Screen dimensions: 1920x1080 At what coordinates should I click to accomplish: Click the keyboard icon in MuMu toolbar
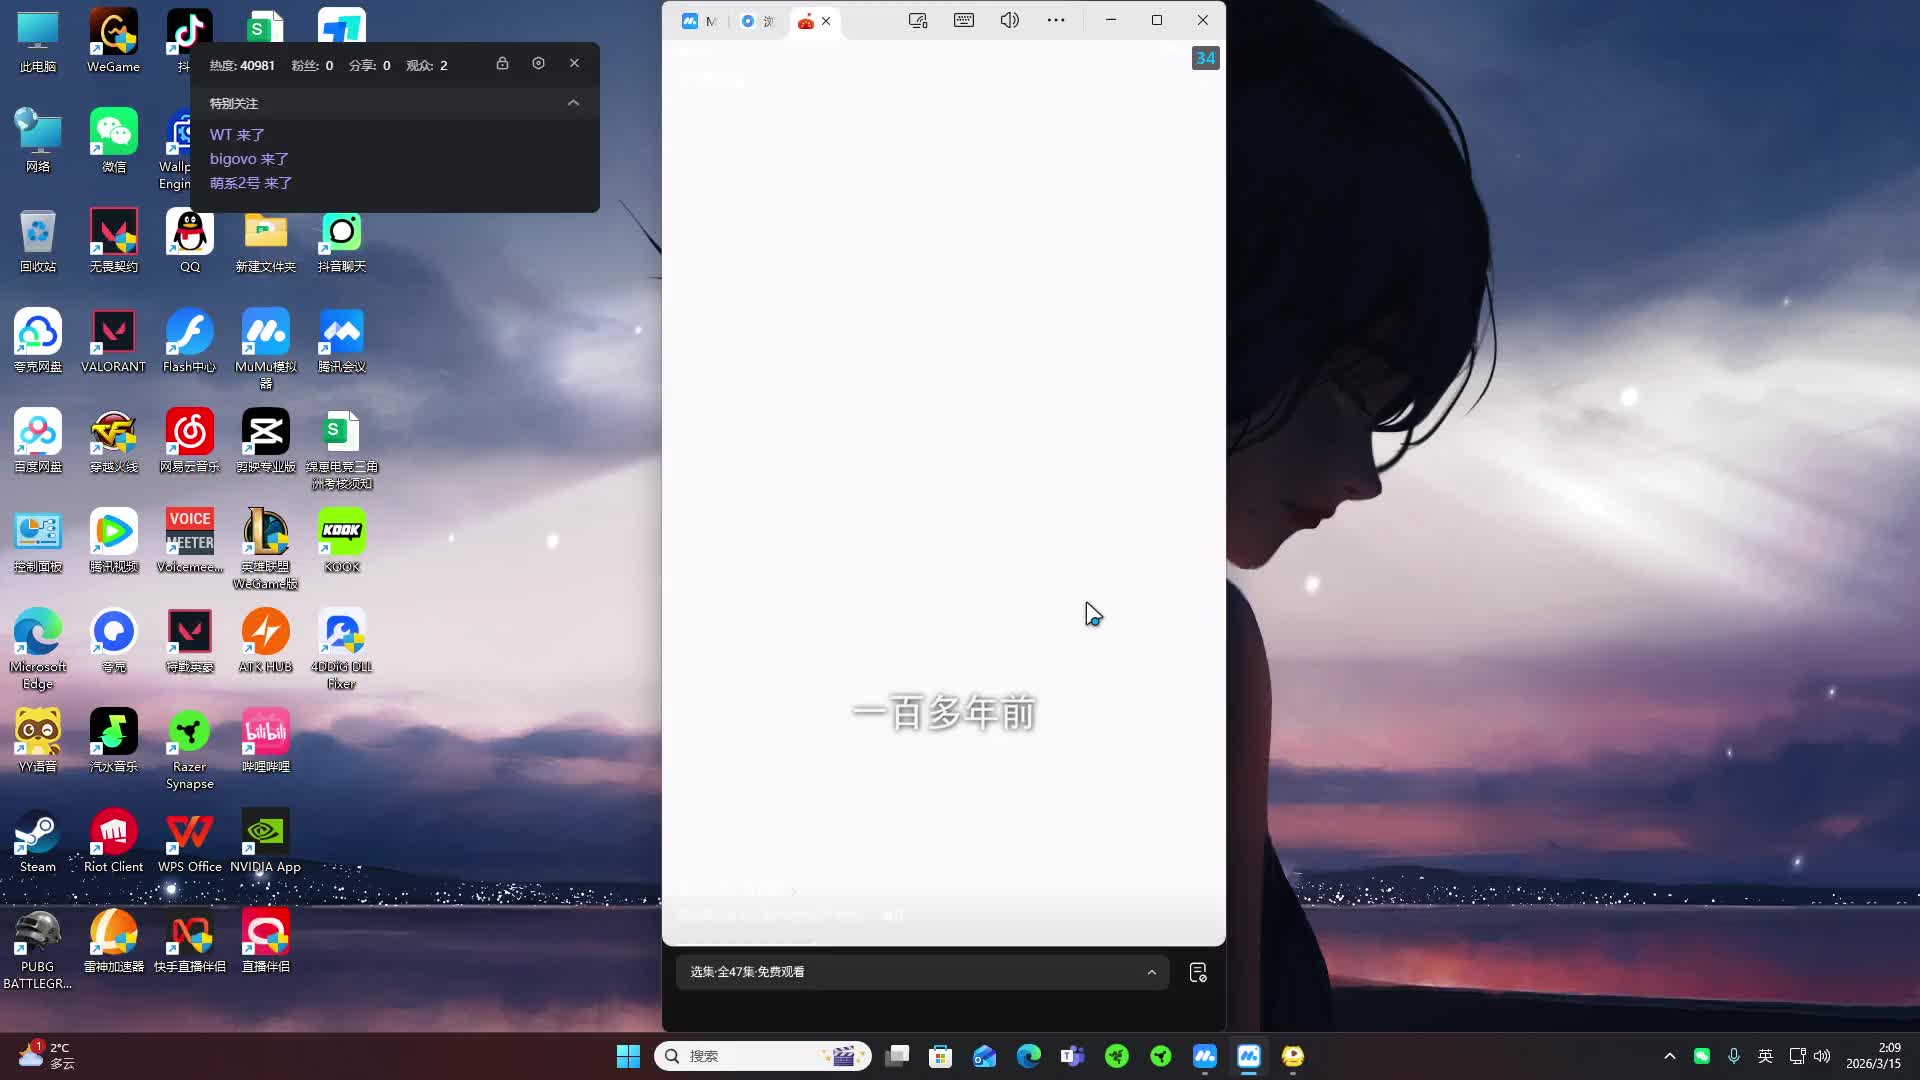[x=963, y=20]
